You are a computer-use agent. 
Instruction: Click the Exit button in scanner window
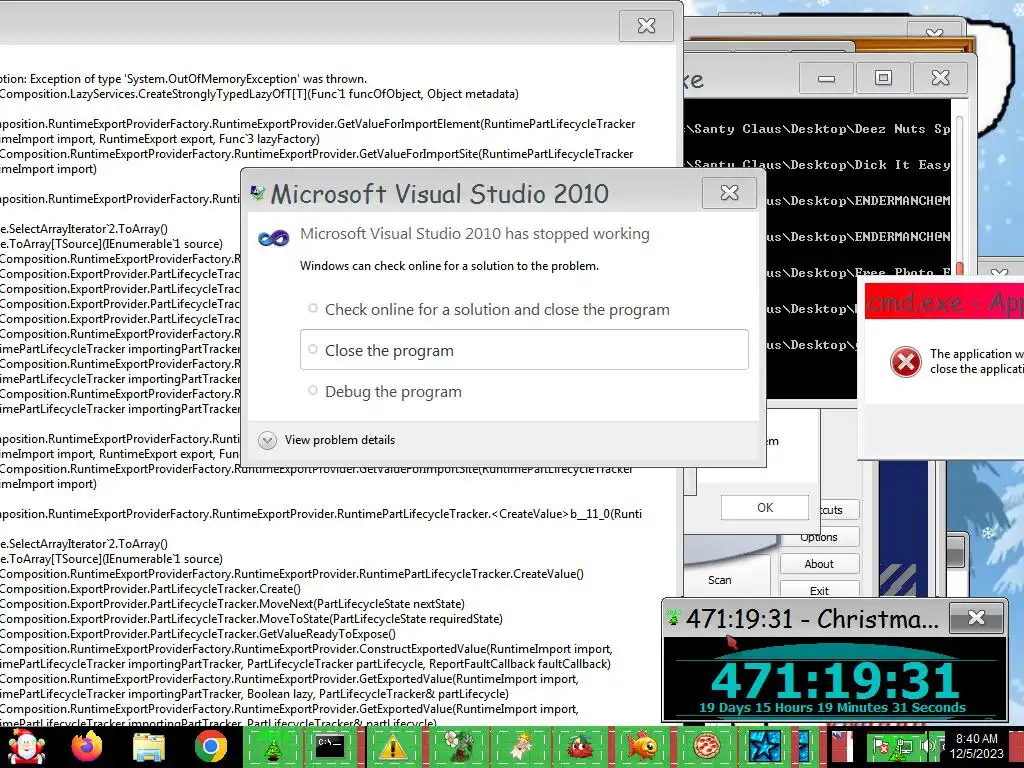[819, 590]
